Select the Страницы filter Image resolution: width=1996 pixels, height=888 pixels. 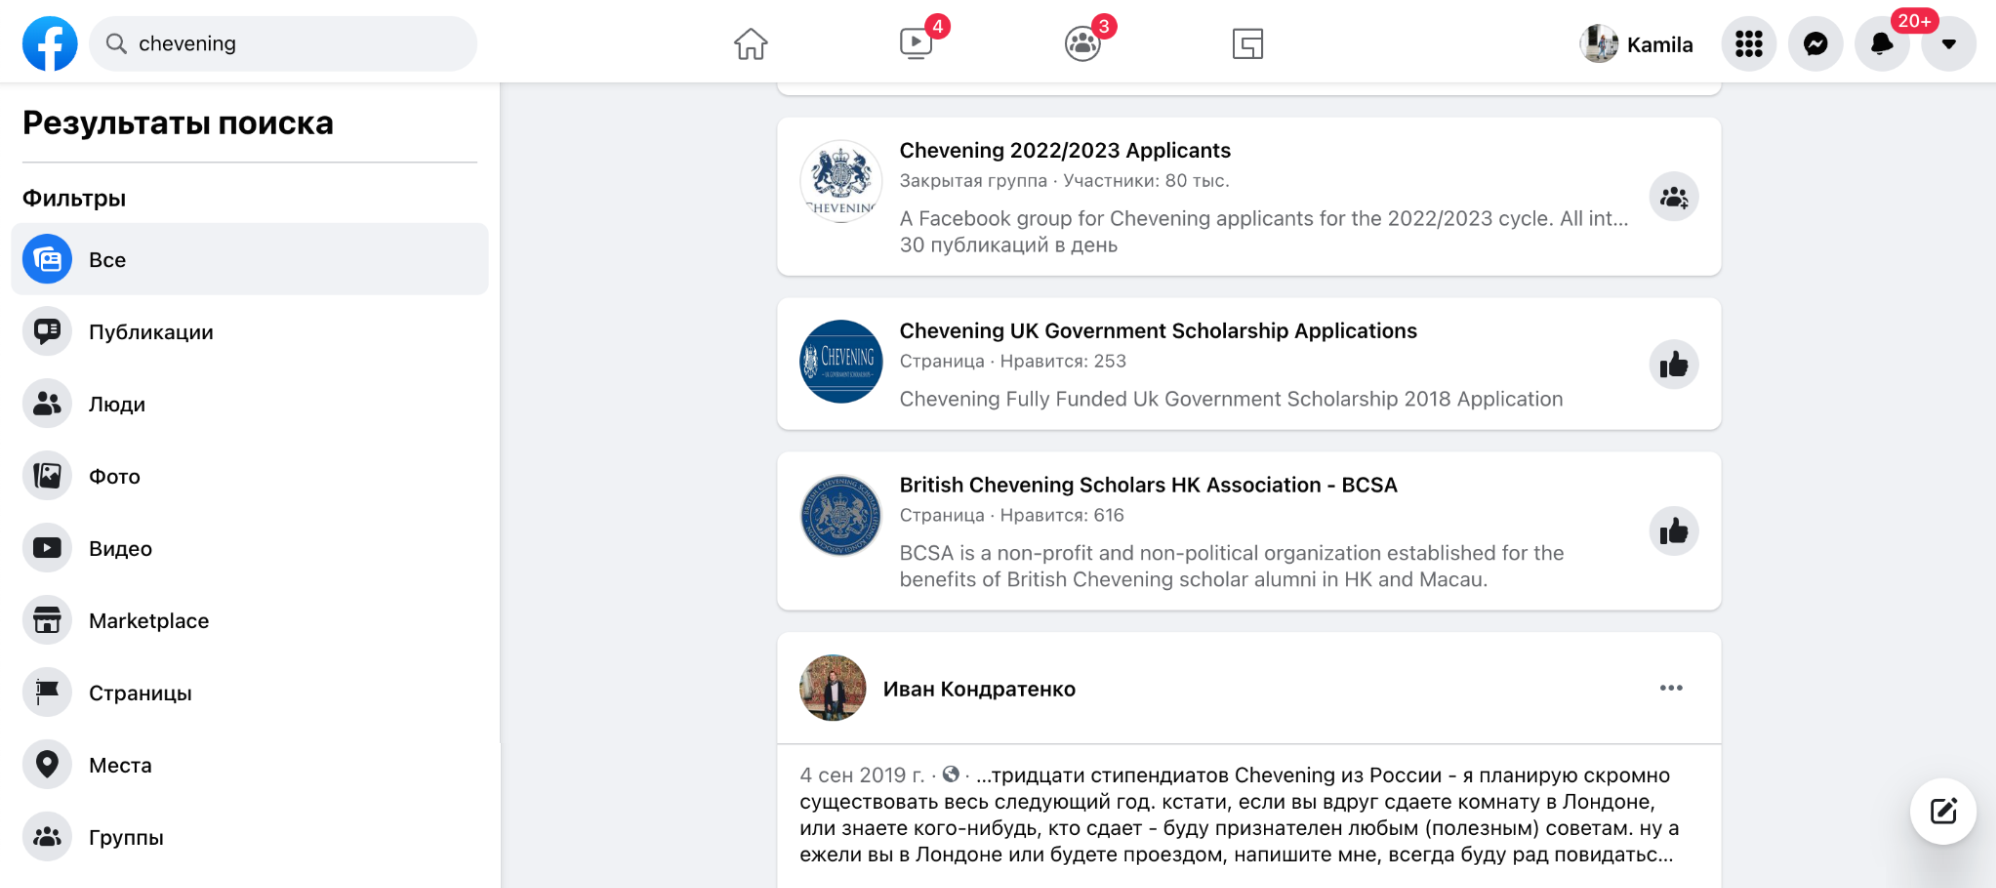pyautogui.click(x=250, y=693)
